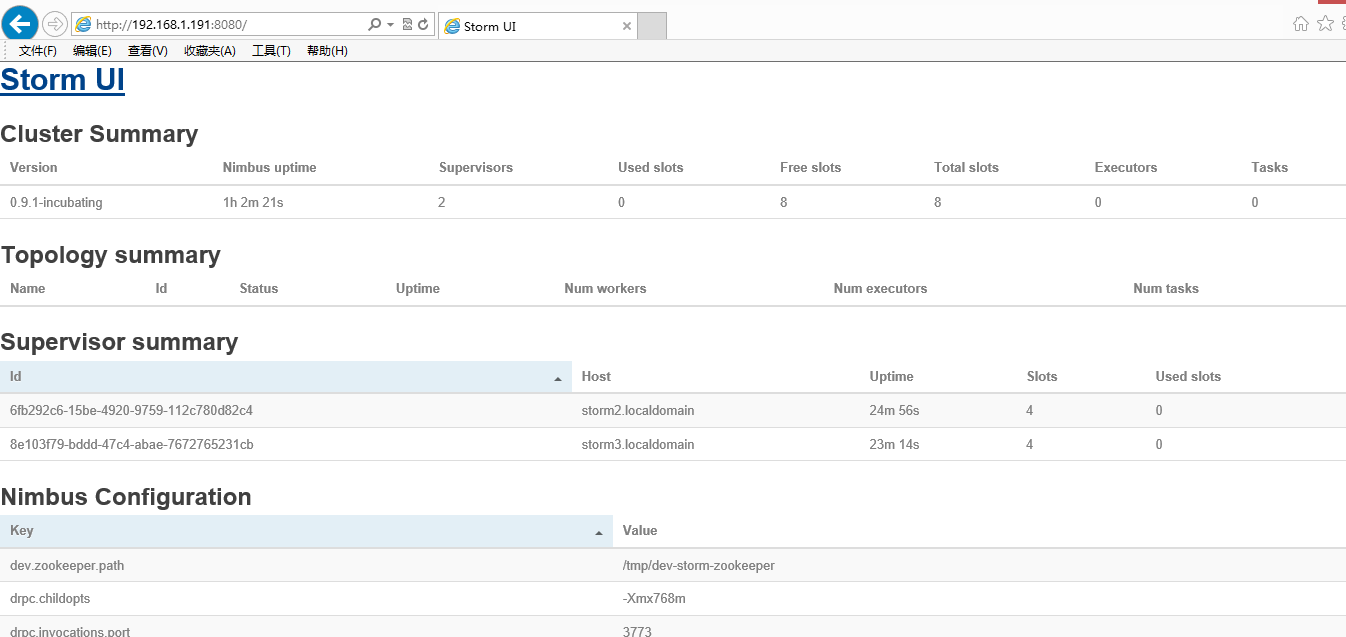Click the Tasks column header
The image size is (1346, 637).
1269,167
